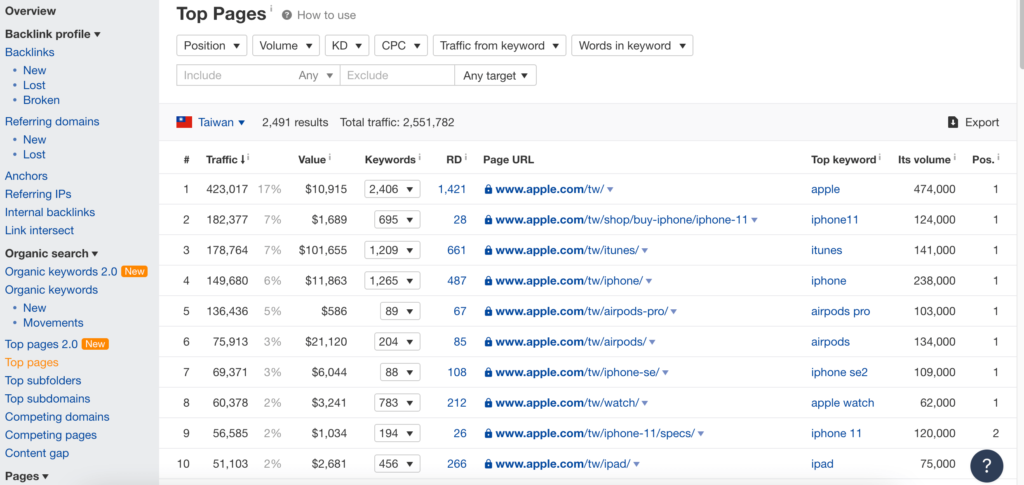Open the KD filter dropdown

coord(347,46)
